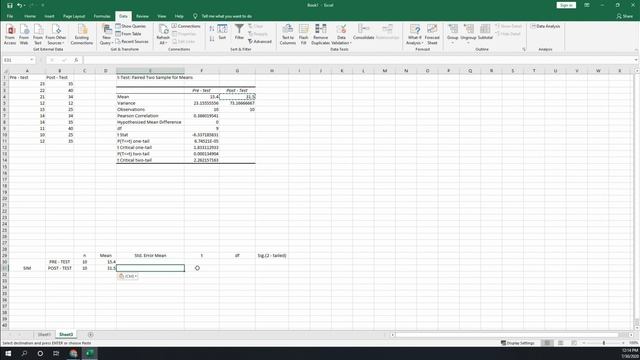Select the 'Mean' label cell in t-Test table
Viewport: 640px width, 360px height.
(150, 97)
